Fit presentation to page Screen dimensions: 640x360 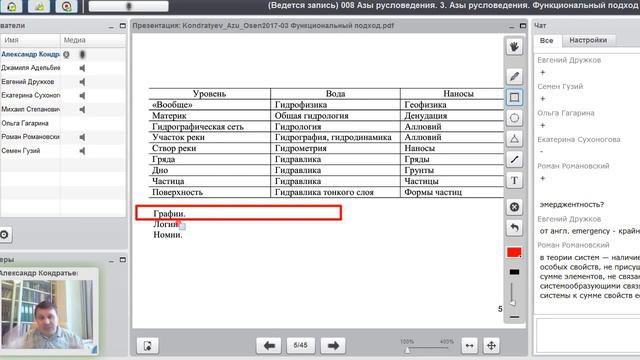pos(491,346)
